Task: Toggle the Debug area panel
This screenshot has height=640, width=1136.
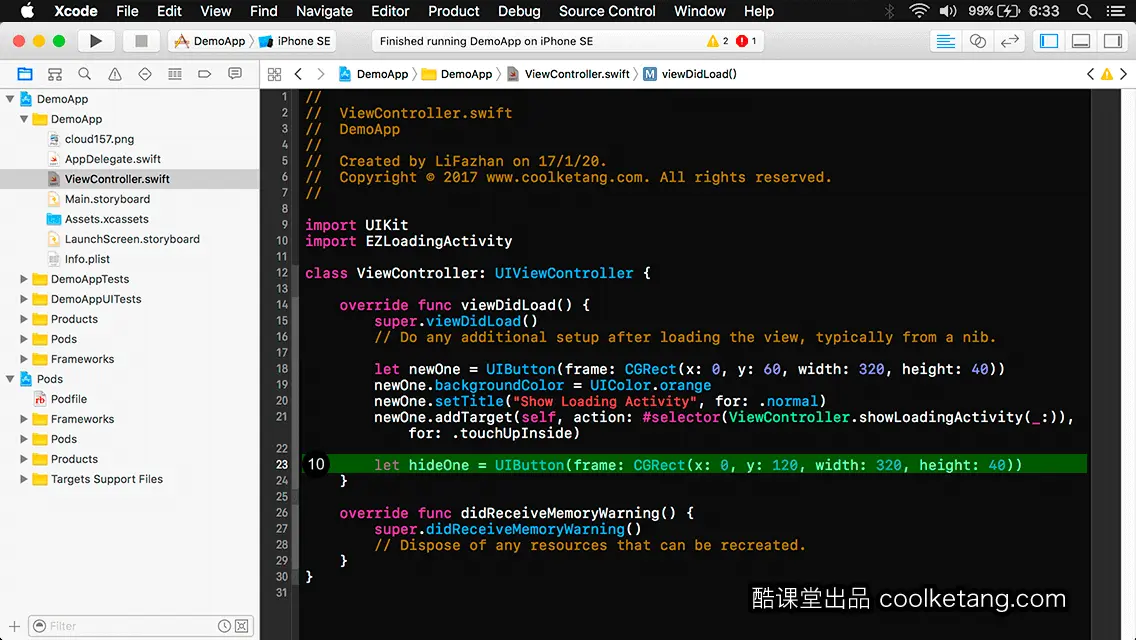Action: click(x=1081, y=41)
